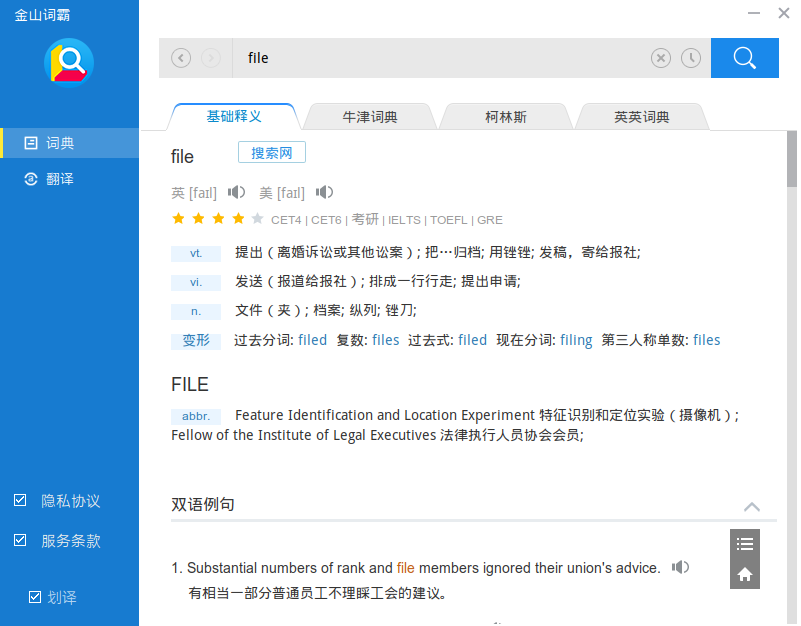Minimize the dictionary window
This screenshot has height=626, width=801.
[753, 13]
